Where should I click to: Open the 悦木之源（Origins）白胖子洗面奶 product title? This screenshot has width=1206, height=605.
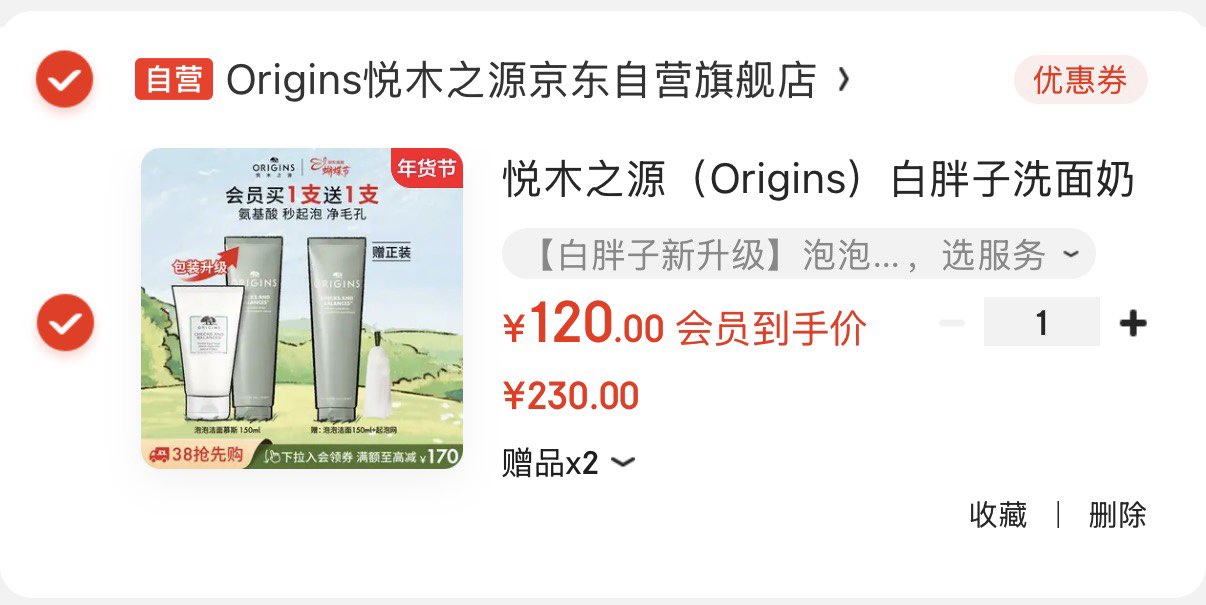click(818, 181)
